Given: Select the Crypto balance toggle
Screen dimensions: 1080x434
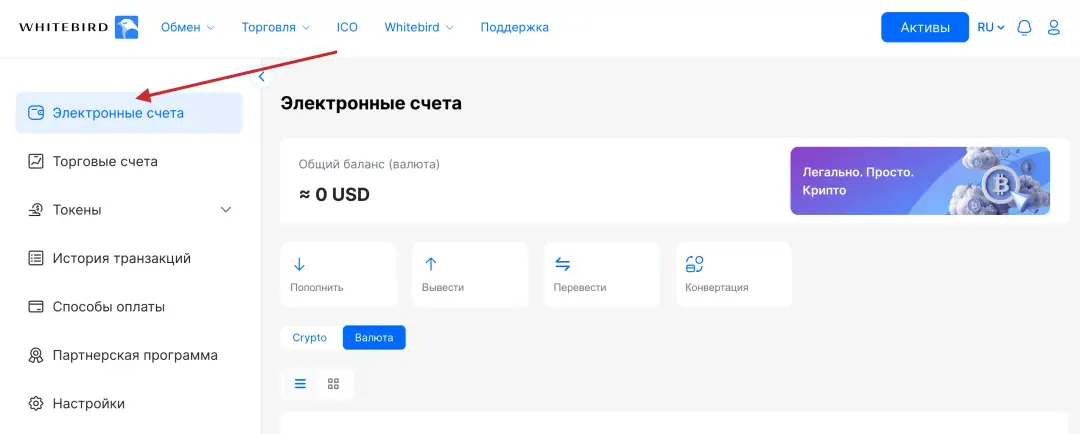Looking at the screenshot, I should pos(310,338).
